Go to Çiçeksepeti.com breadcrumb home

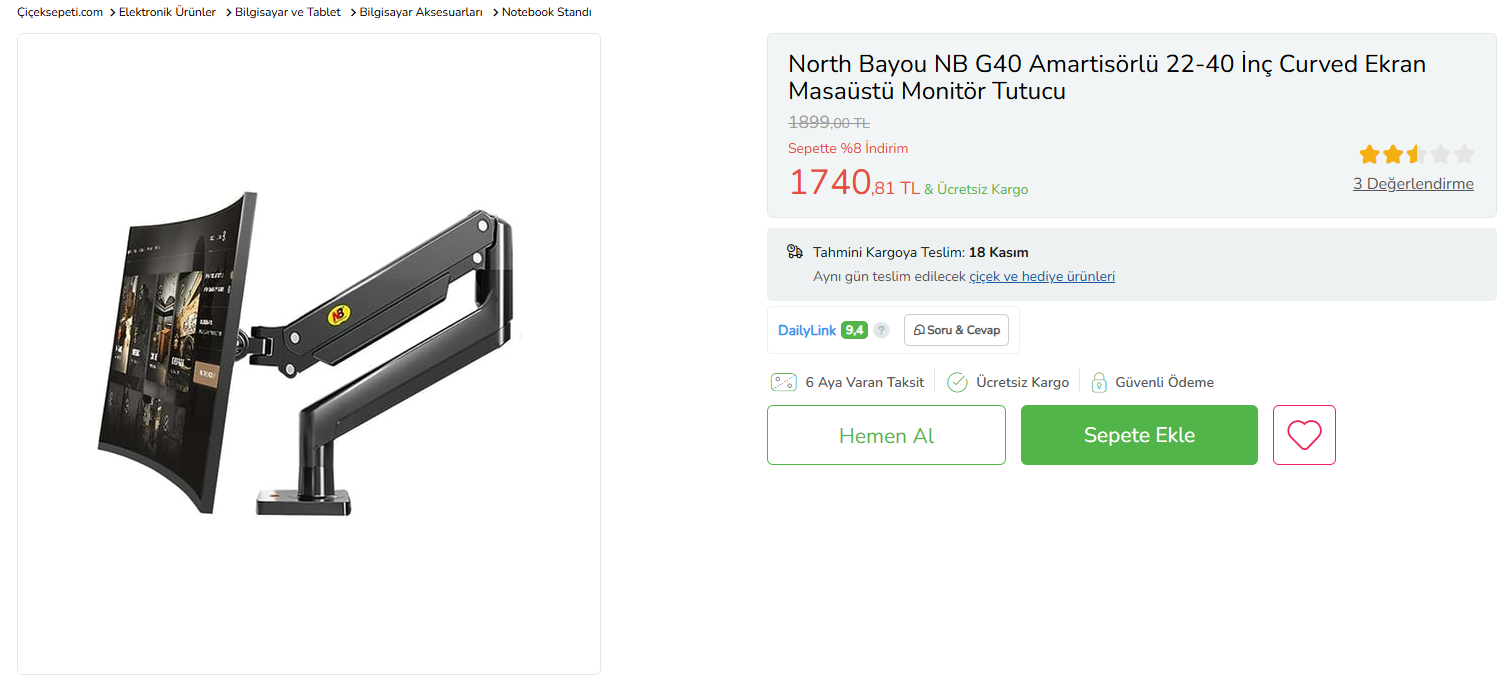(60, 12)
